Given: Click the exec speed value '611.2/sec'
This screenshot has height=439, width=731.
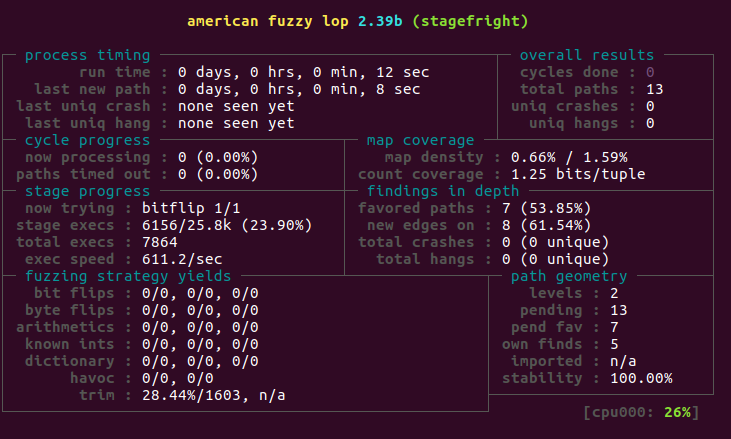Looking at the screenshot, I should click(182, 259).
